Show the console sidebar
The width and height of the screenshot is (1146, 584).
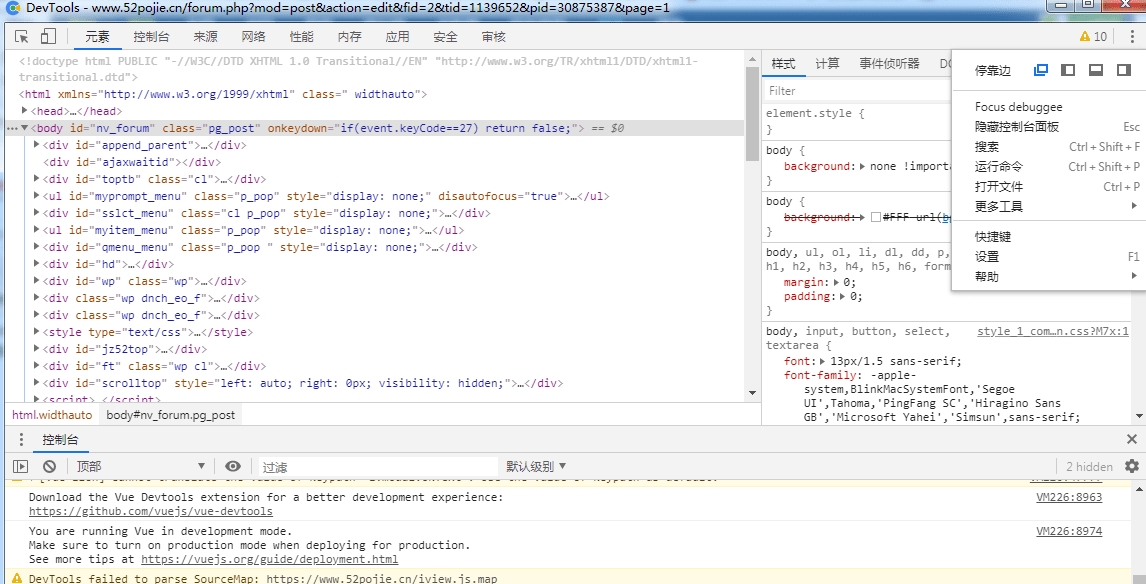point(20,466)
